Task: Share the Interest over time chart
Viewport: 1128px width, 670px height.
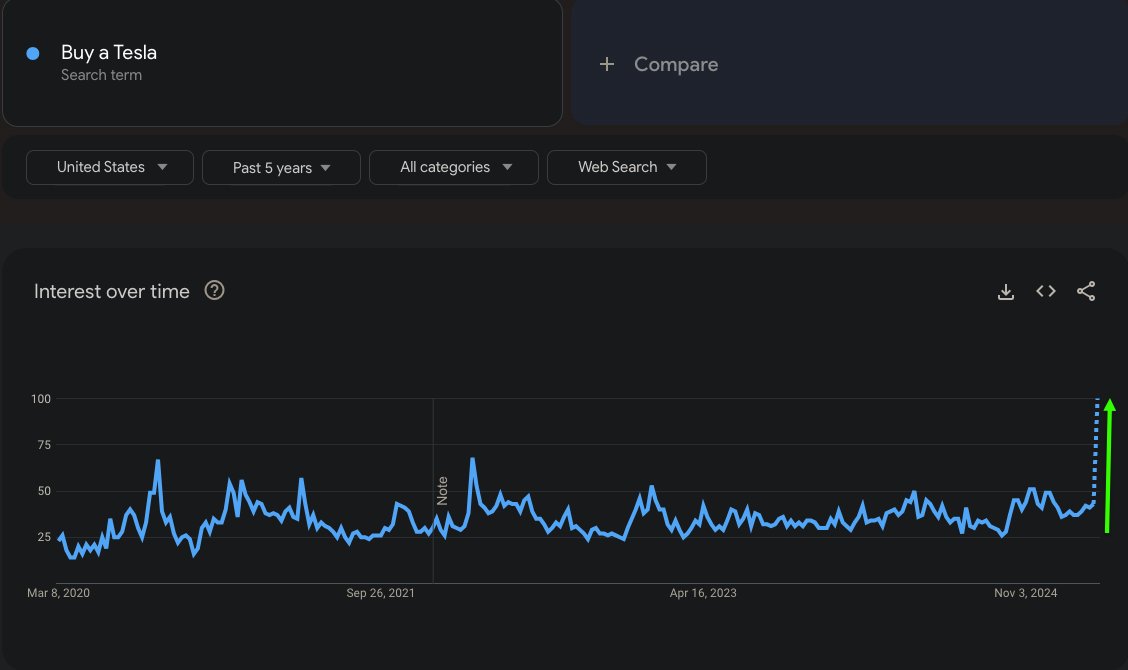Action: pos(1086,291)
